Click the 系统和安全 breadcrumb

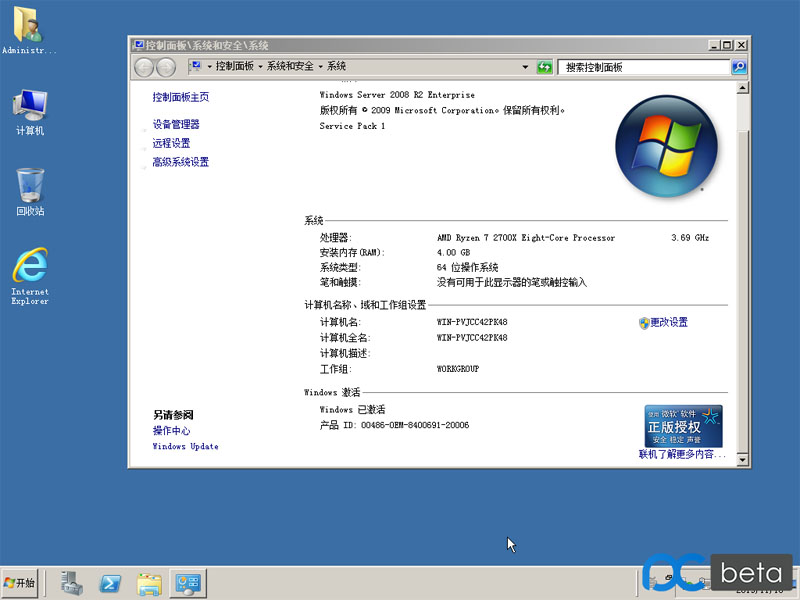point(290,66)
